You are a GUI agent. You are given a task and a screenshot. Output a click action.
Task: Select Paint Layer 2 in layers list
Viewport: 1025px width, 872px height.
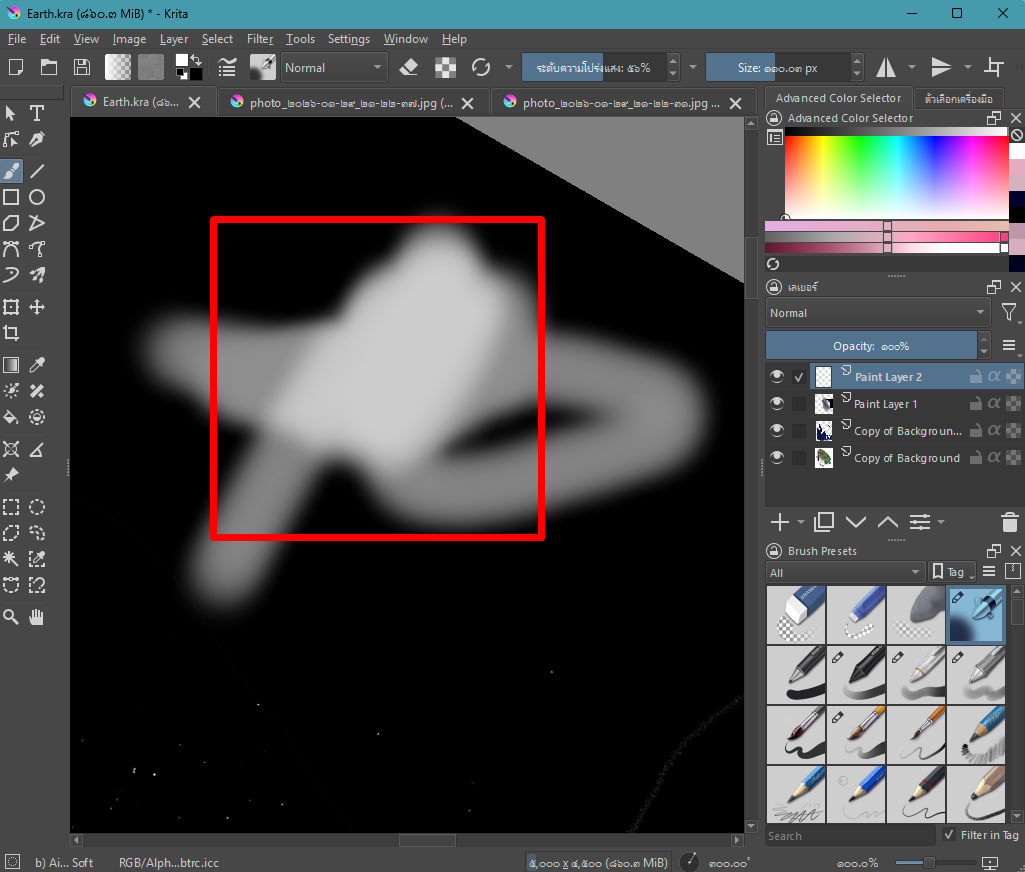pyautogui.click(x=888, y=377)
